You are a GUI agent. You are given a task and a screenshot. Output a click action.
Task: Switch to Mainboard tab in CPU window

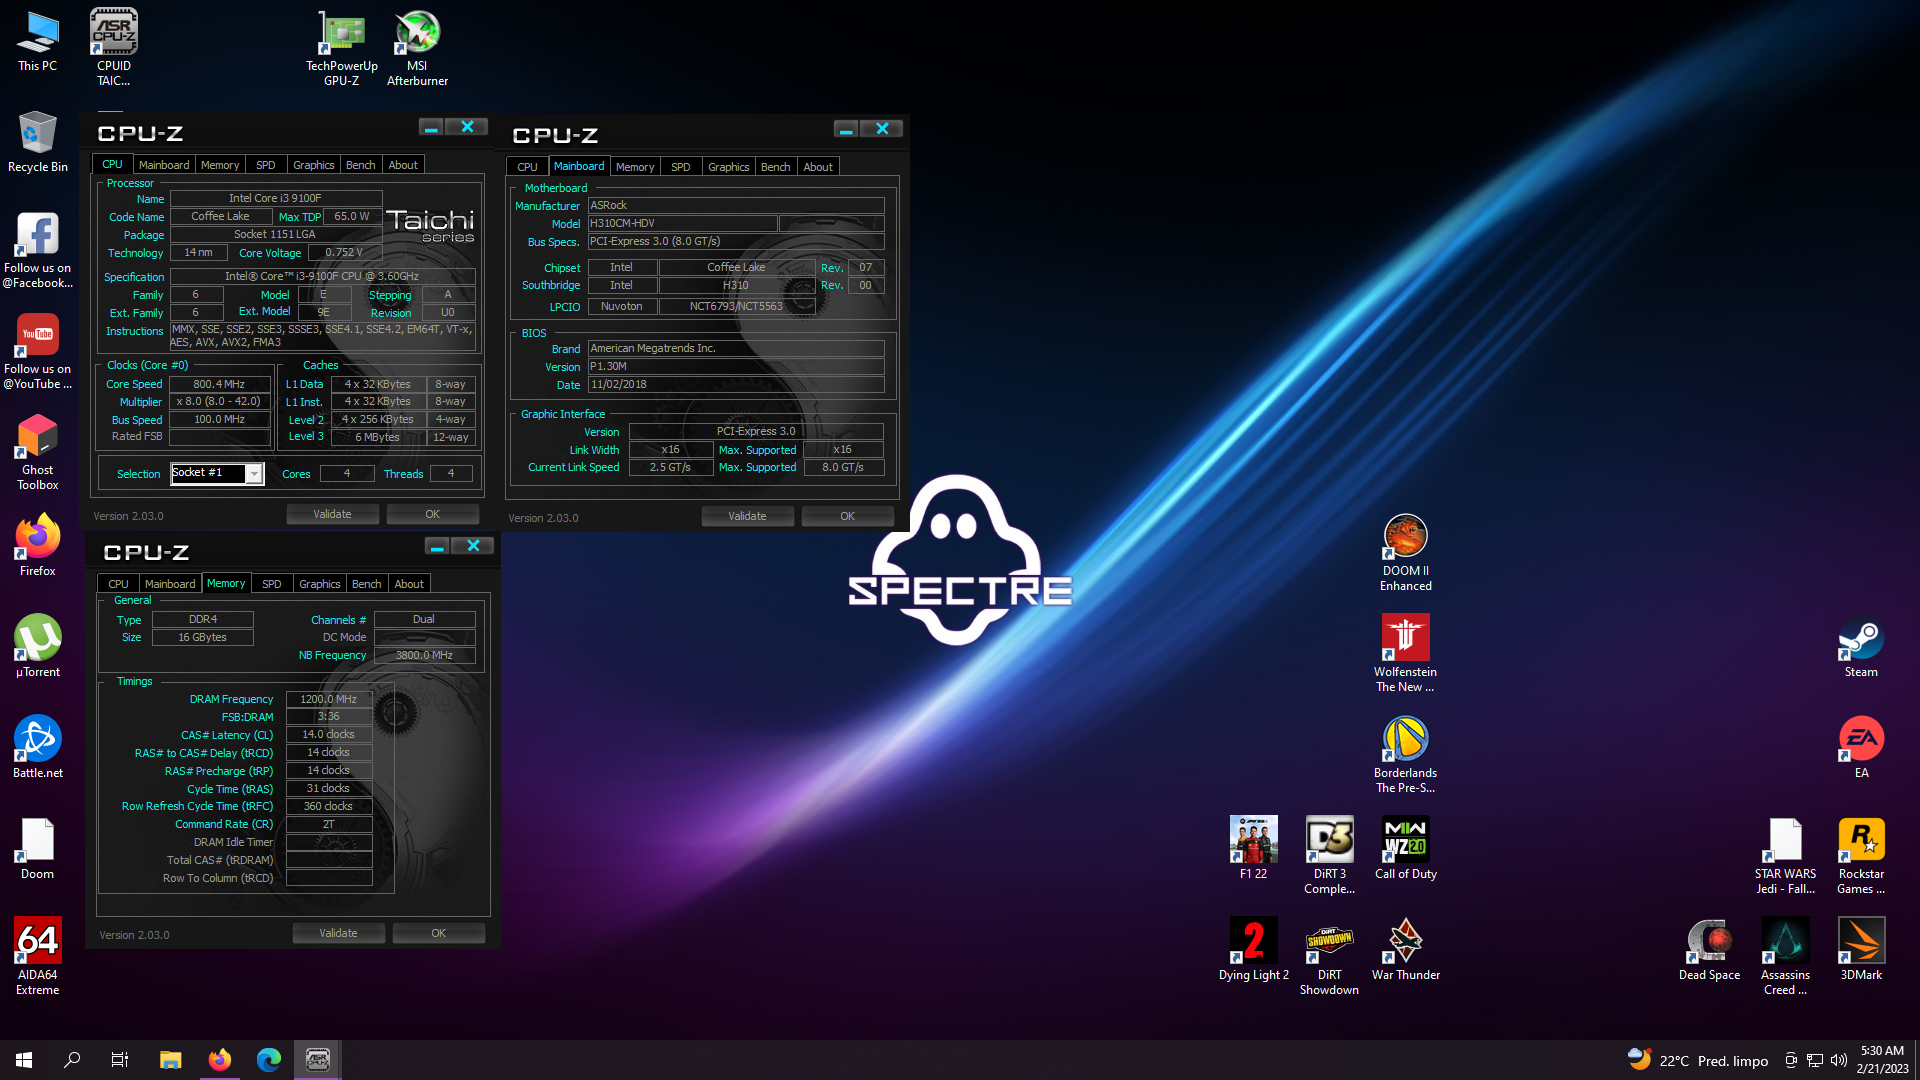(164, 165)
